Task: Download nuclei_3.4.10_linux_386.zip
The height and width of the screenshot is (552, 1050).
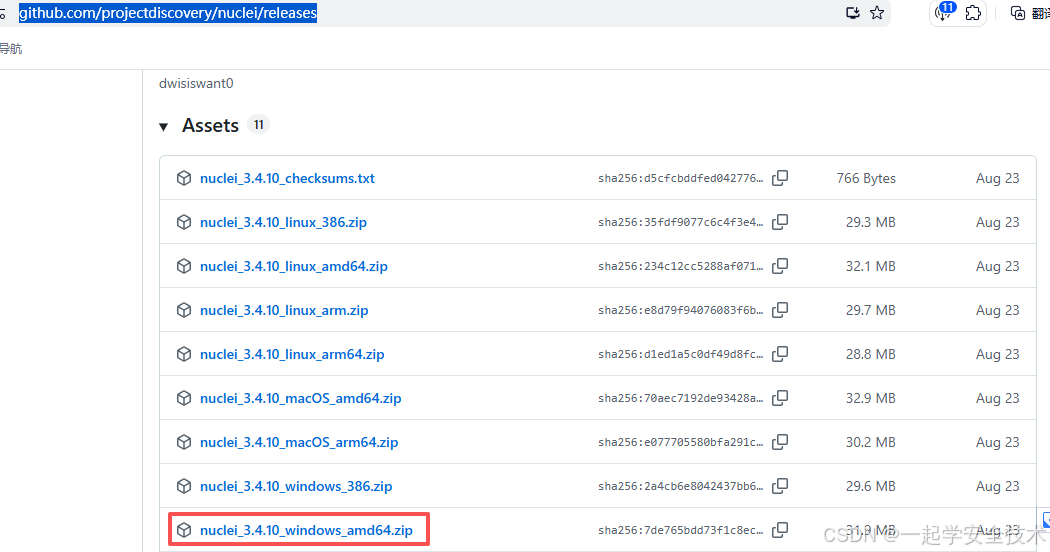Action: [283, 222]
